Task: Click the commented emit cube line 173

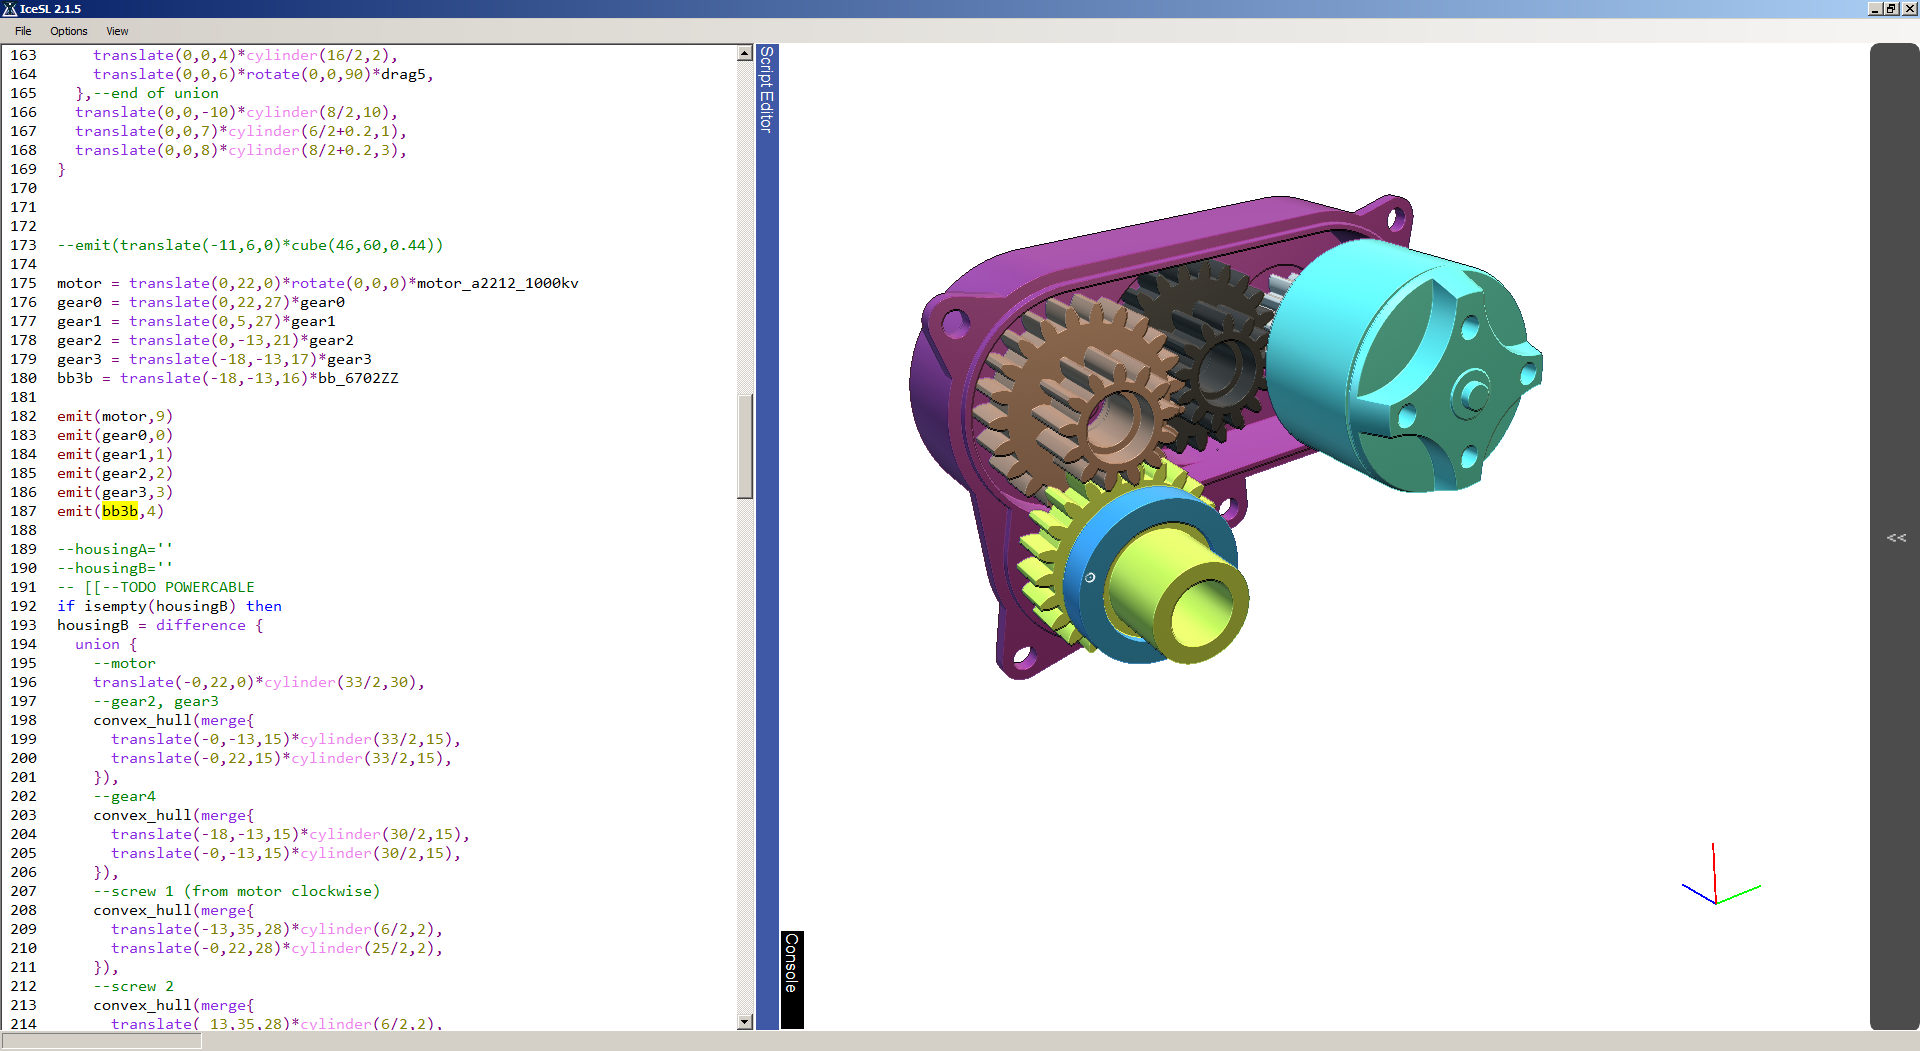Action: pyautogui.click(x=250, y=245)
